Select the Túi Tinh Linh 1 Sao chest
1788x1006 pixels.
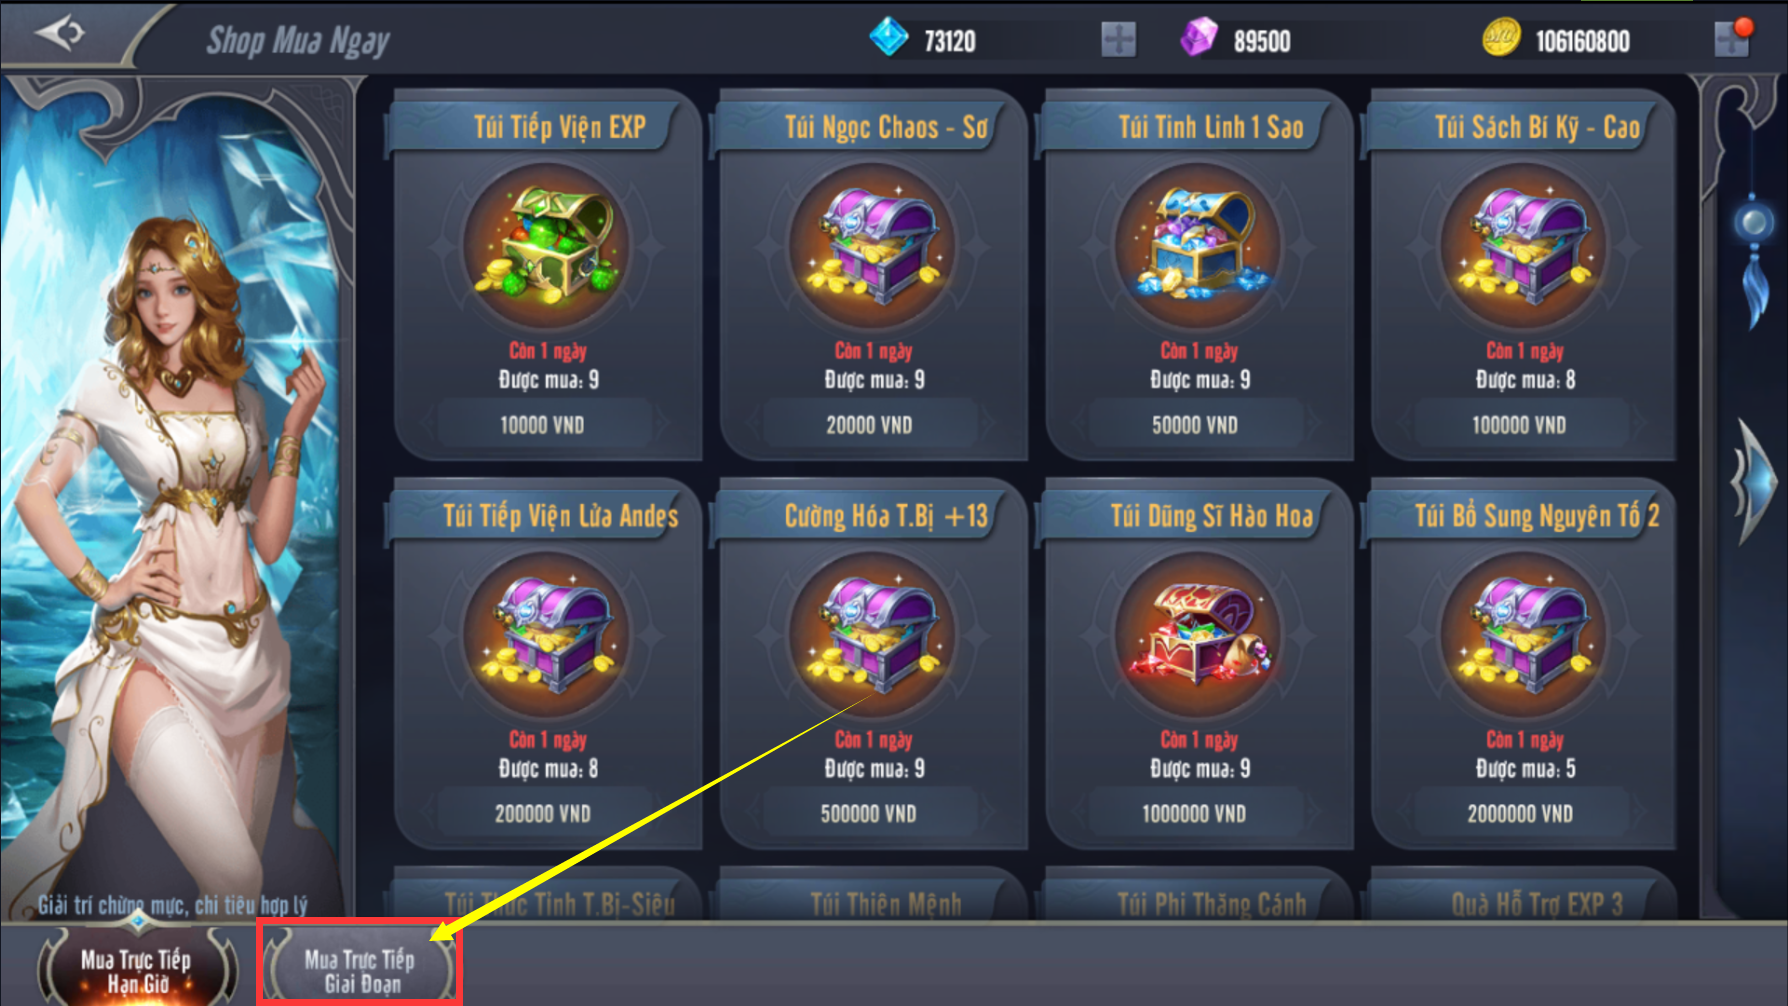[1198, 246]
